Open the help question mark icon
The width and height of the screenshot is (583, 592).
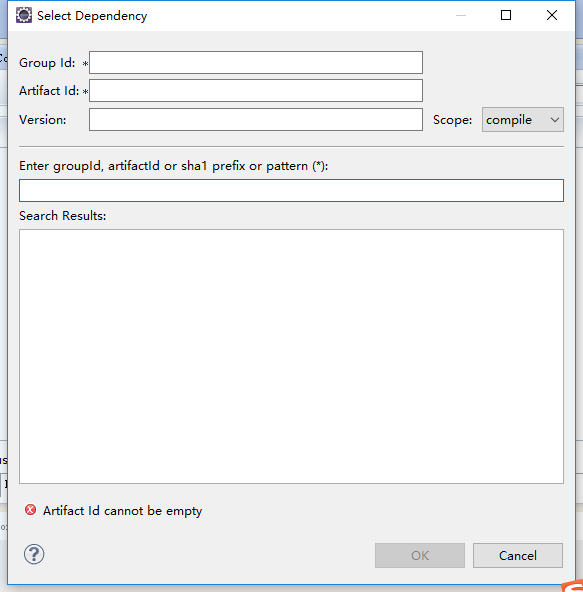34,554
